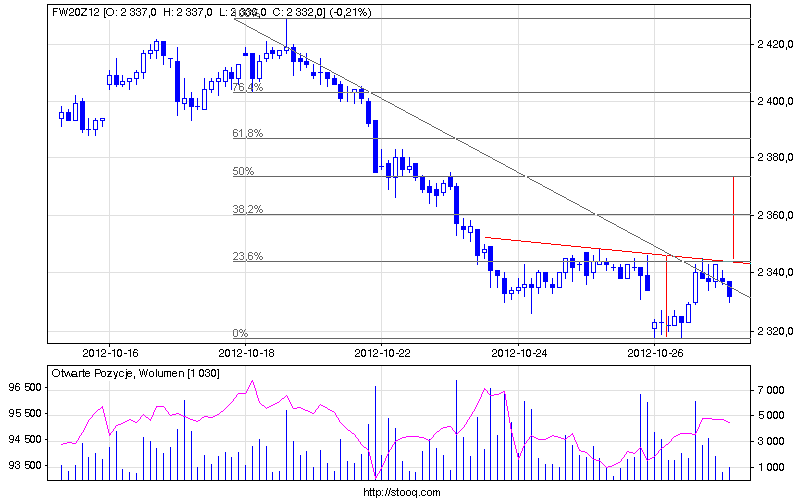Click the 2 380,0 price axis value
800x500 pixels.
(x=776, y=158)
